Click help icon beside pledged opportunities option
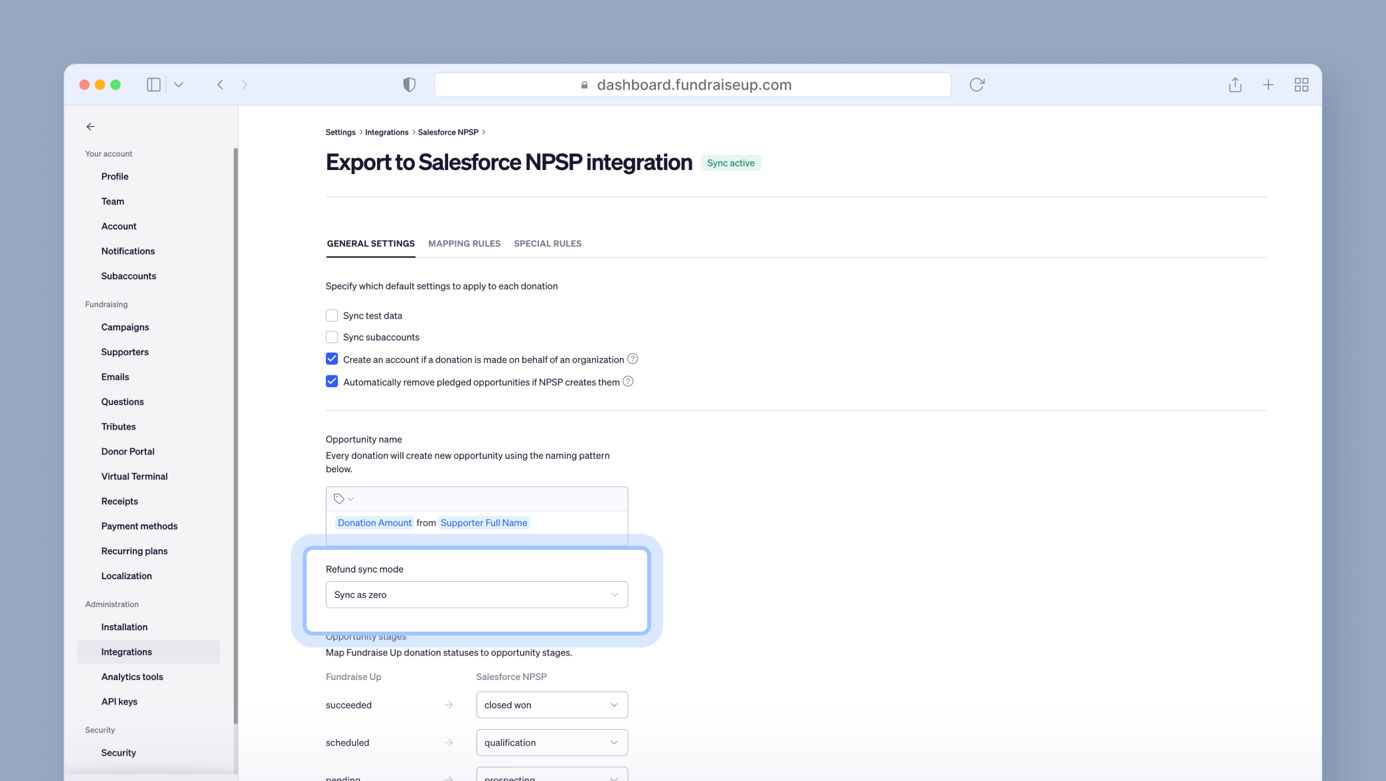Screen dimensions: 1386x781 click(x=628, y=381)
